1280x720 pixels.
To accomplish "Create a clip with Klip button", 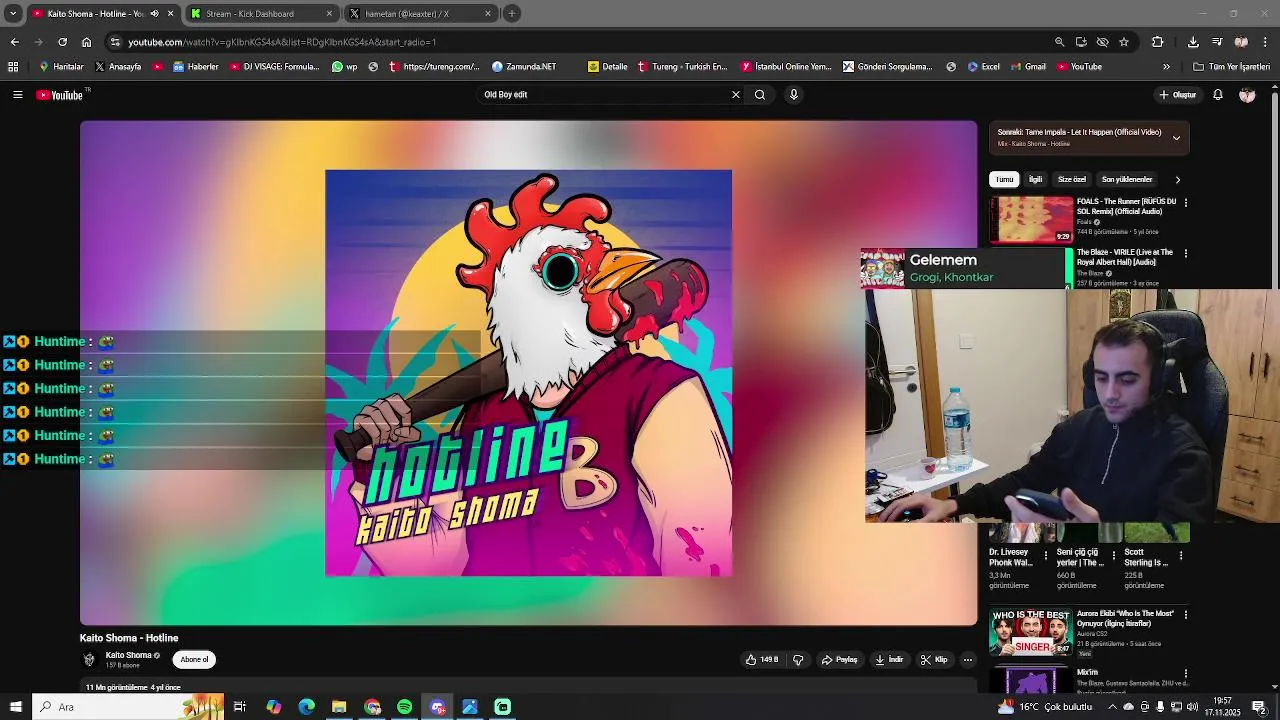I will [934, 660].
